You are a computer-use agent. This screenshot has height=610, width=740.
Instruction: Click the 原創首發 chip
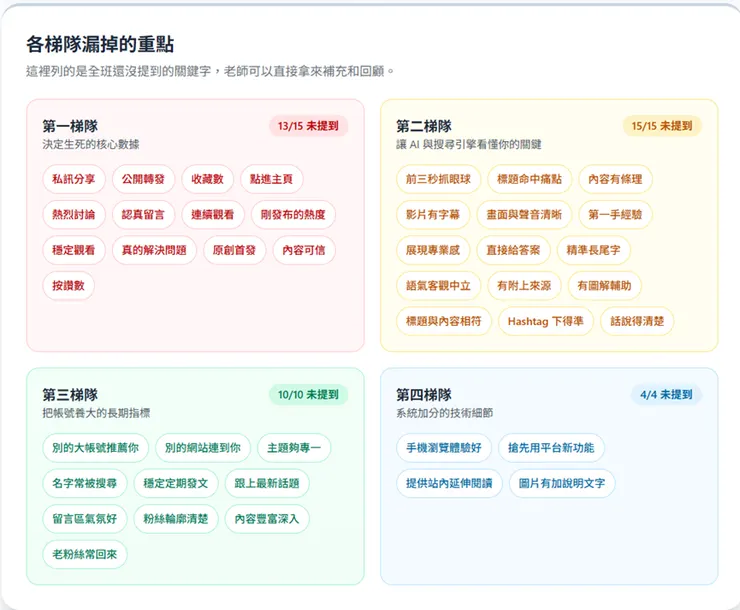(x=234, y=250)
